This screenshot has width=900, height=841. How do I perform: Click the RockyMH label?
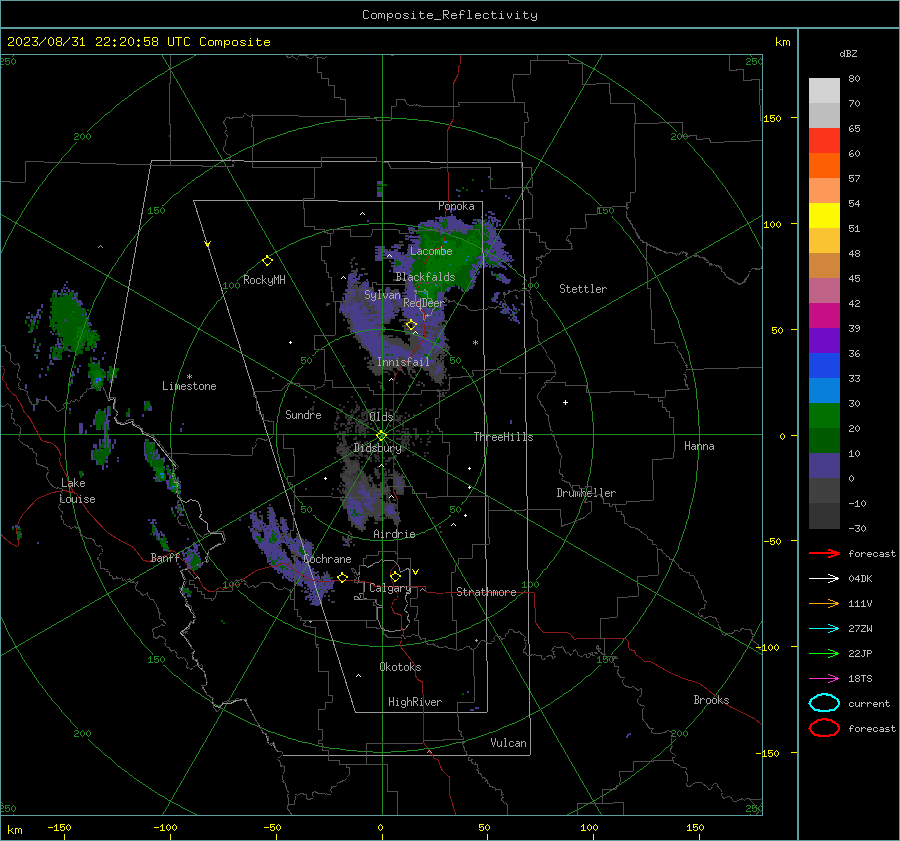264,280
